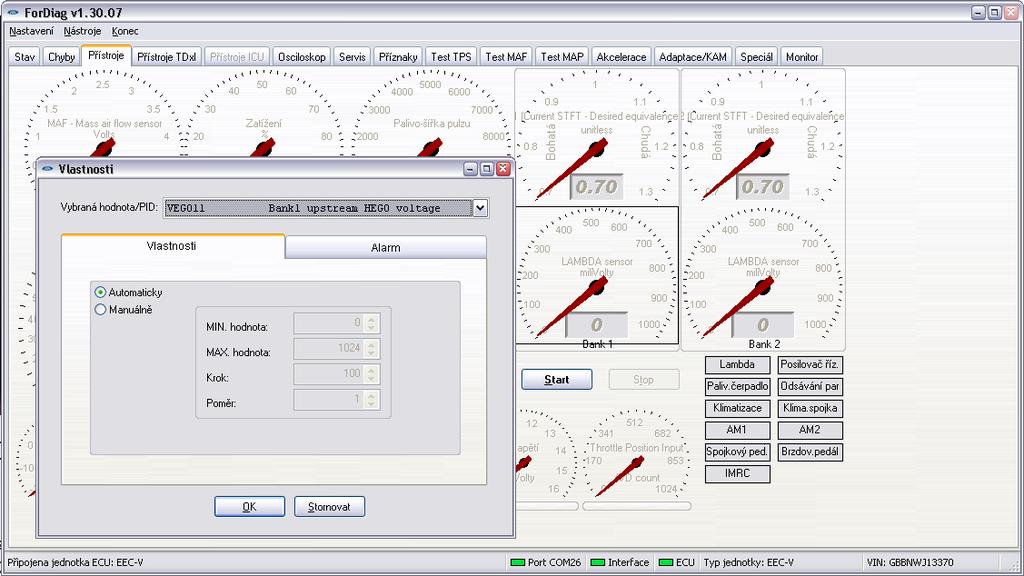
Task: Toggle the AM2 button
Action: pyautogui.click(x=810, y=430)
